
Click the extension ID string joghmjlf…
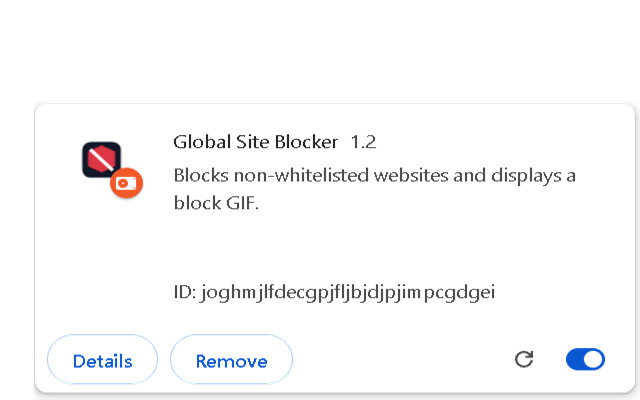tap(348, 293)
